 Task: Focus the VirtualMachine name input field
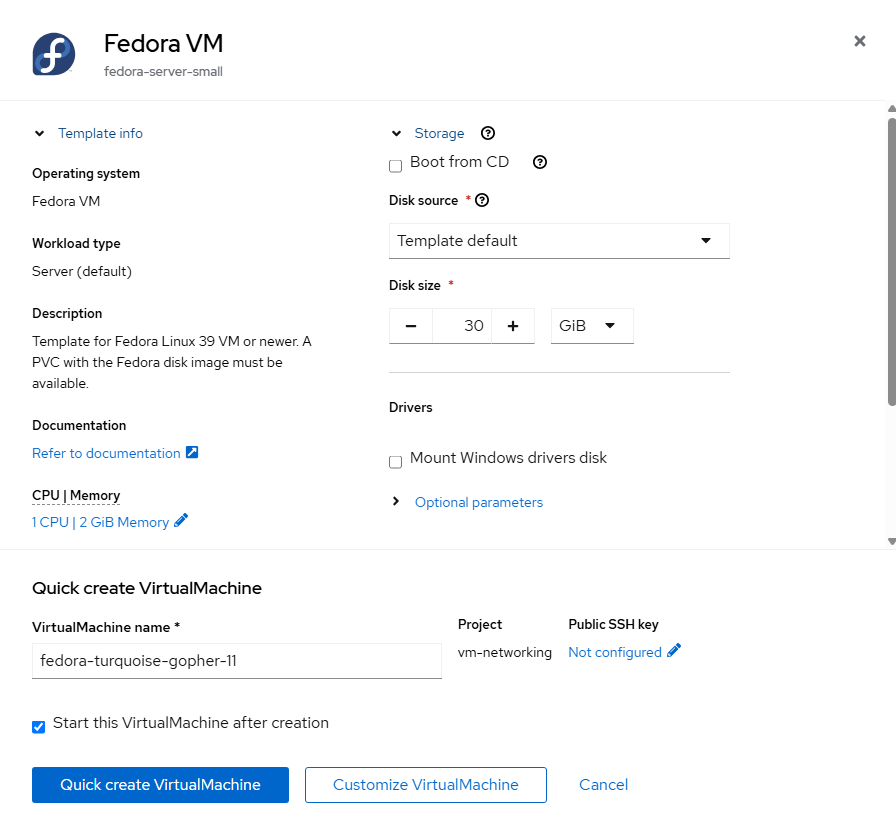[x=237, y=661]
